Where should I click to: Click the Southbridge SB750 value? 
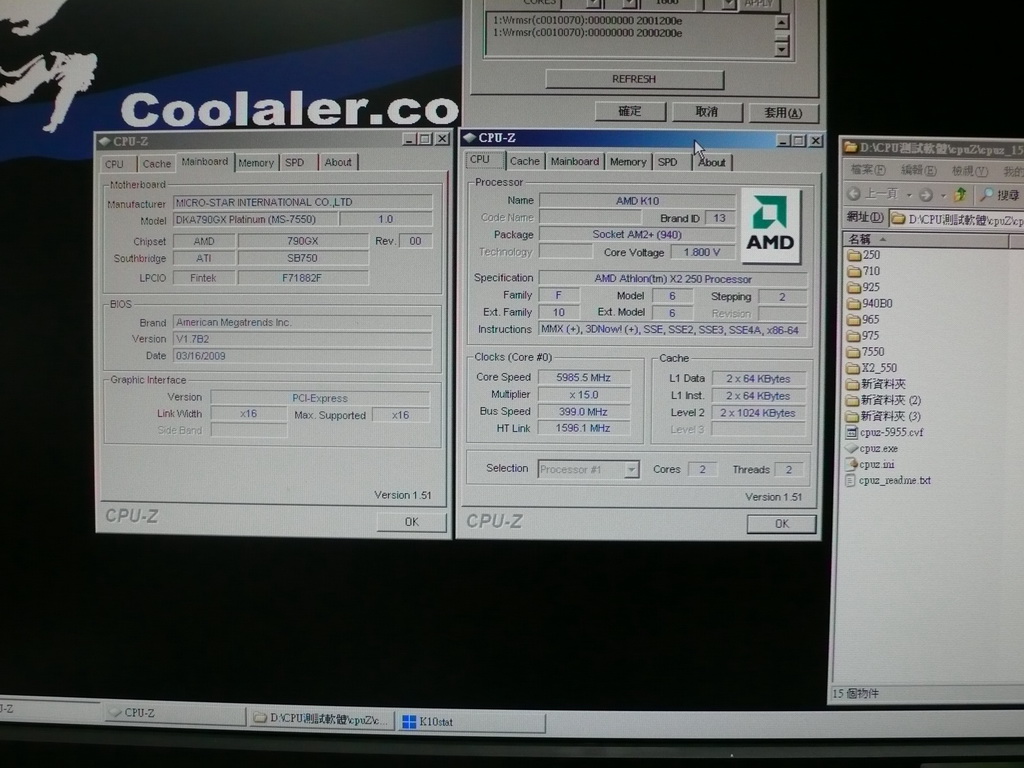coord(302,258)
